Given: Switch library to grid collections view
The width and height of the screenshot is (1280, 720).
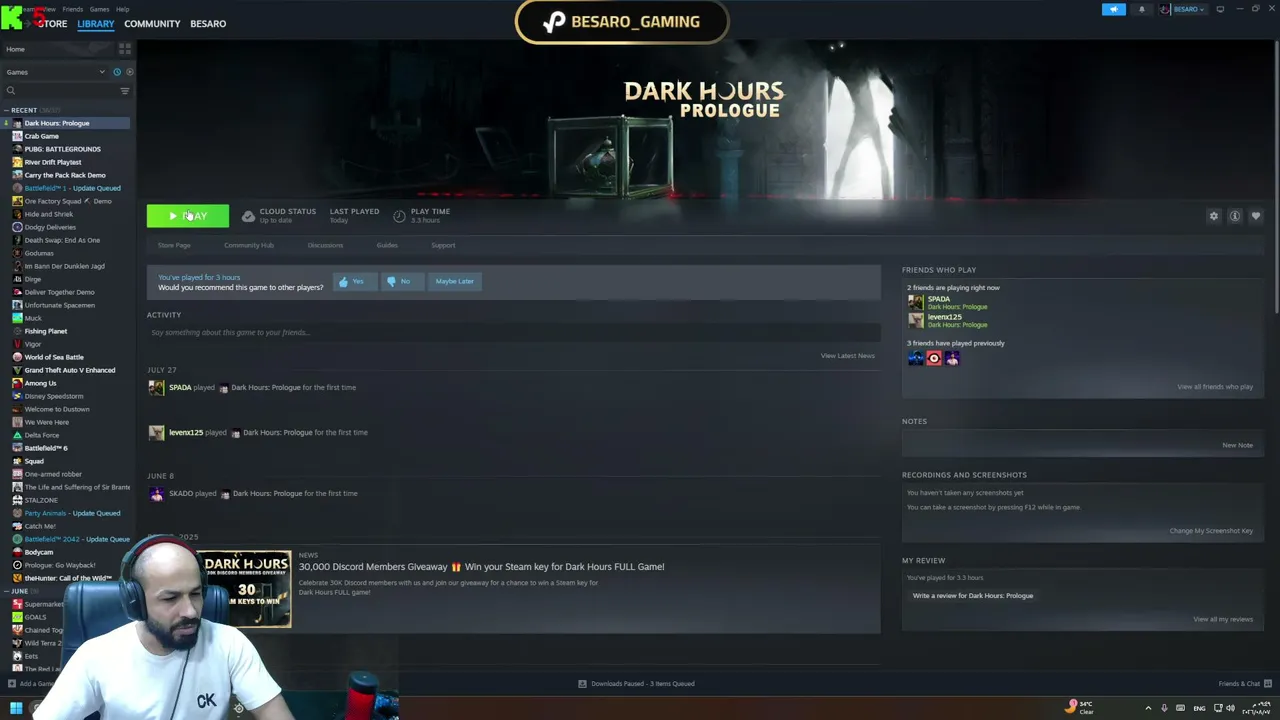Looking at the screenshot, I should (125, 49).
